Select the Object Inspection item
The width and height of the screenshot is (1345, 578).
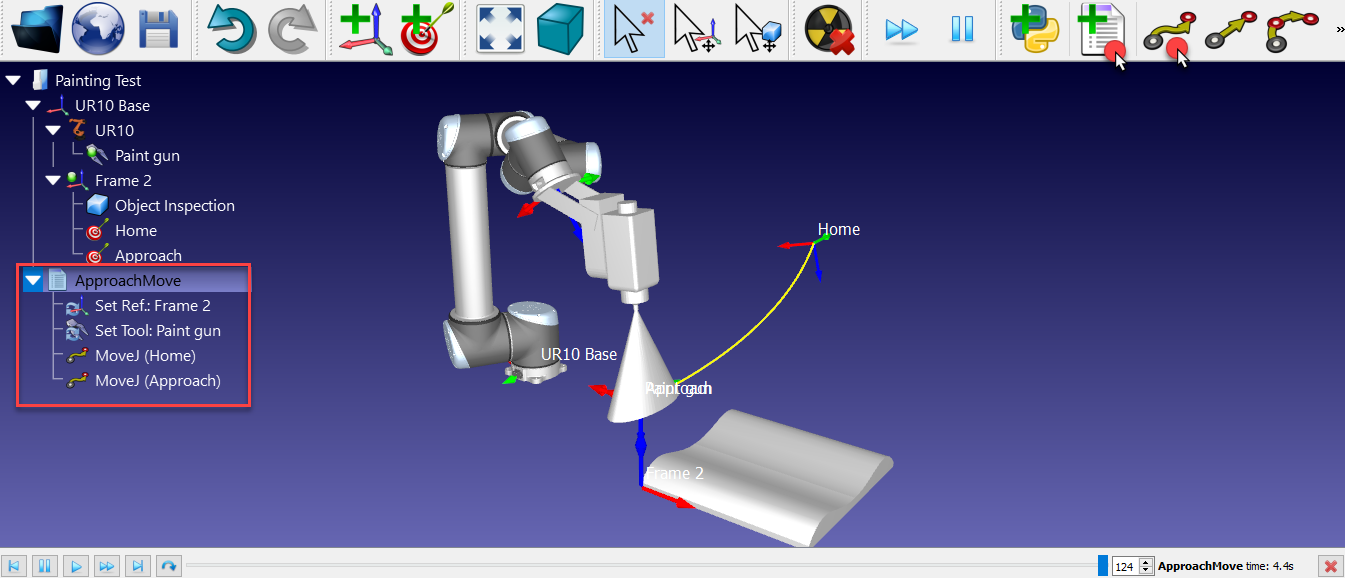[174, 206]
